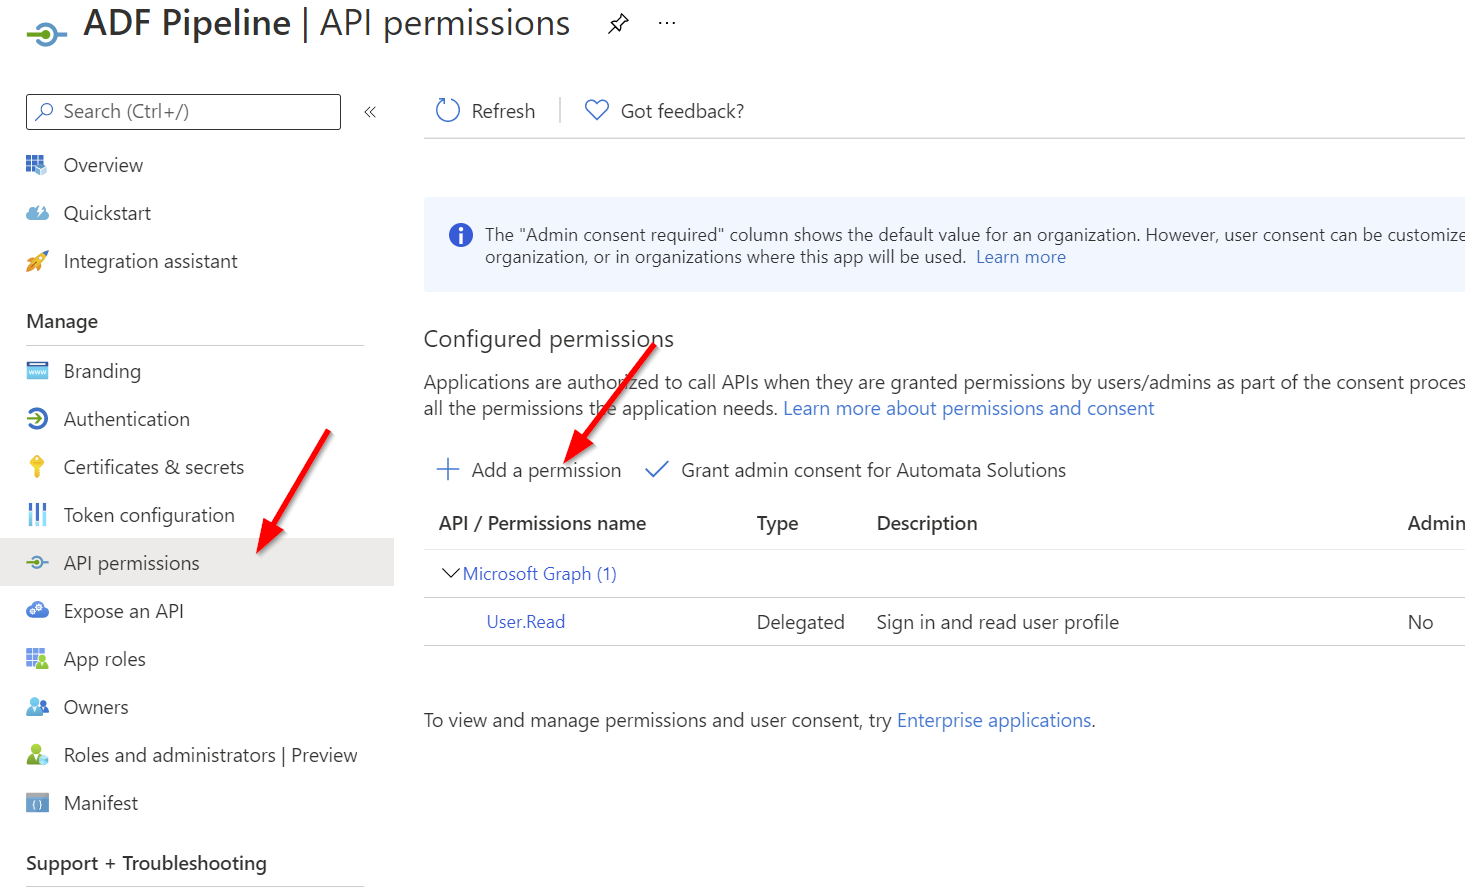Click the Delegated type cell
The height and width of the screenshot is (889, 1465).
(x=800, y=622)
